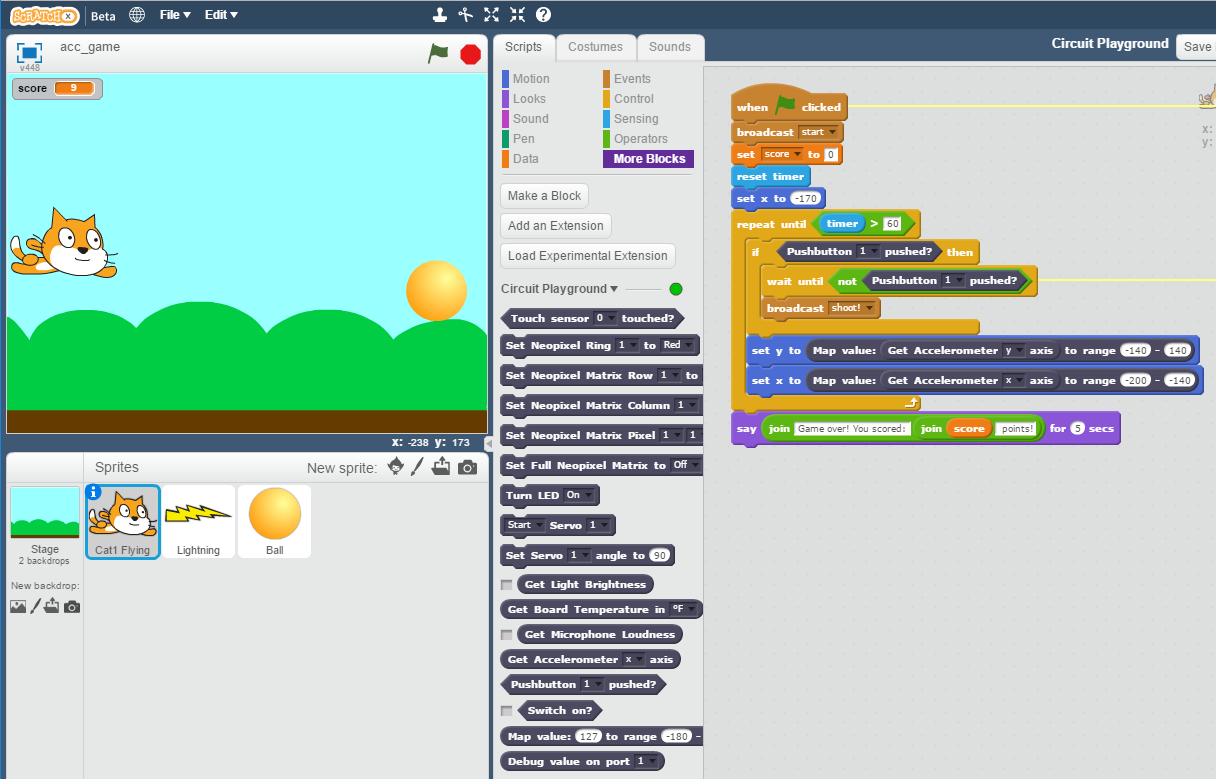Select the delete scissors tool
This screenshot has width=1216, height=779.
466,14
